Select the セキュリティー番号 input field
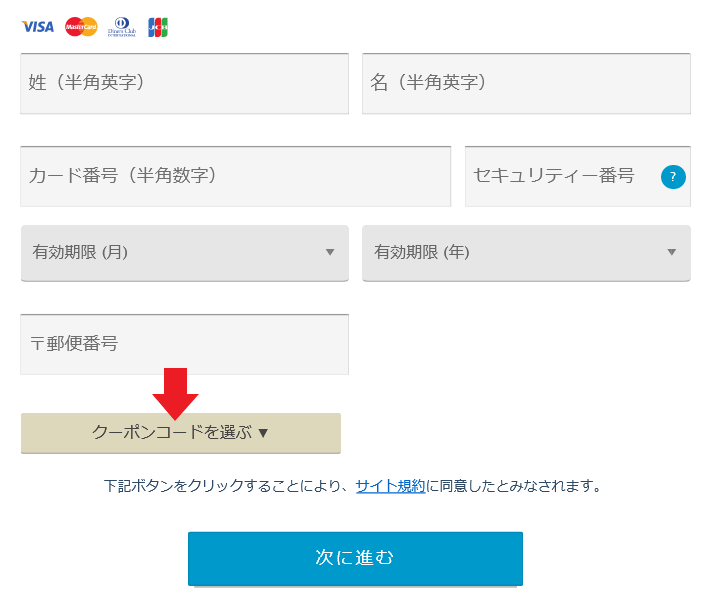The width and height of the screenshot is (710, 599). (x=560, y=176)
